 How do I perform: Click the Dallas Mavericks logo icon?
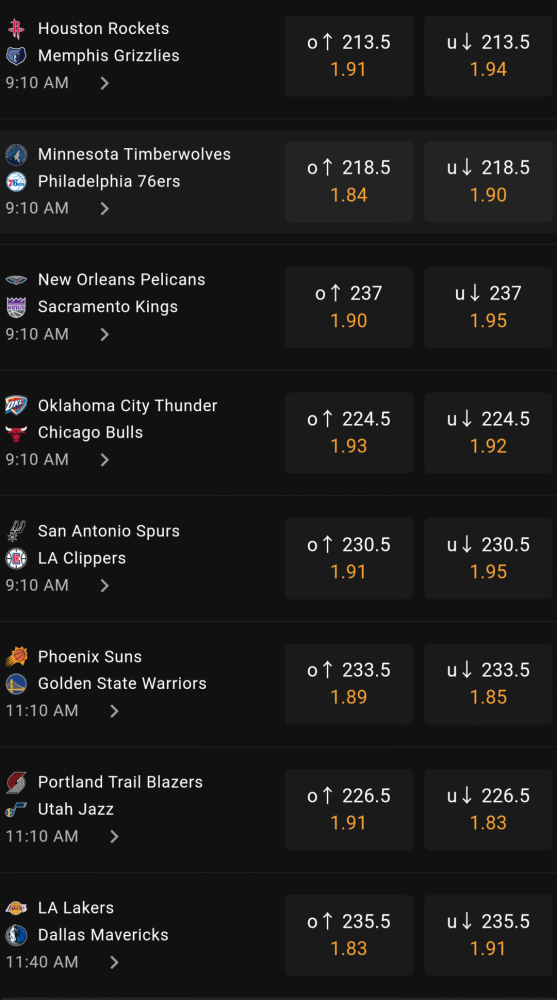[x=16, y=935]
